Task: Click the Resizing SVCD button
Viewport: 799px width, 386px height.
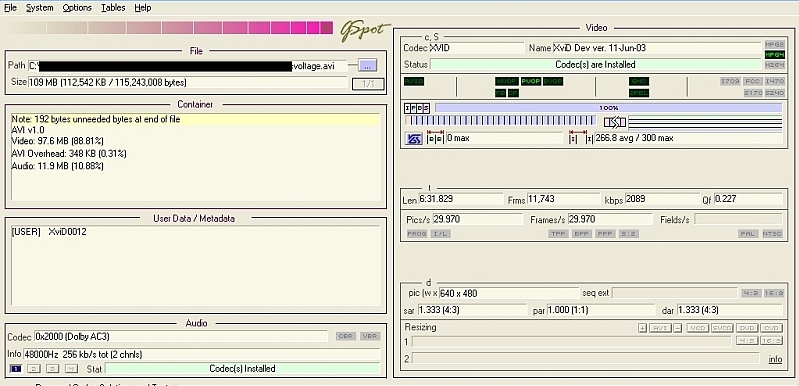Action: 723,328
